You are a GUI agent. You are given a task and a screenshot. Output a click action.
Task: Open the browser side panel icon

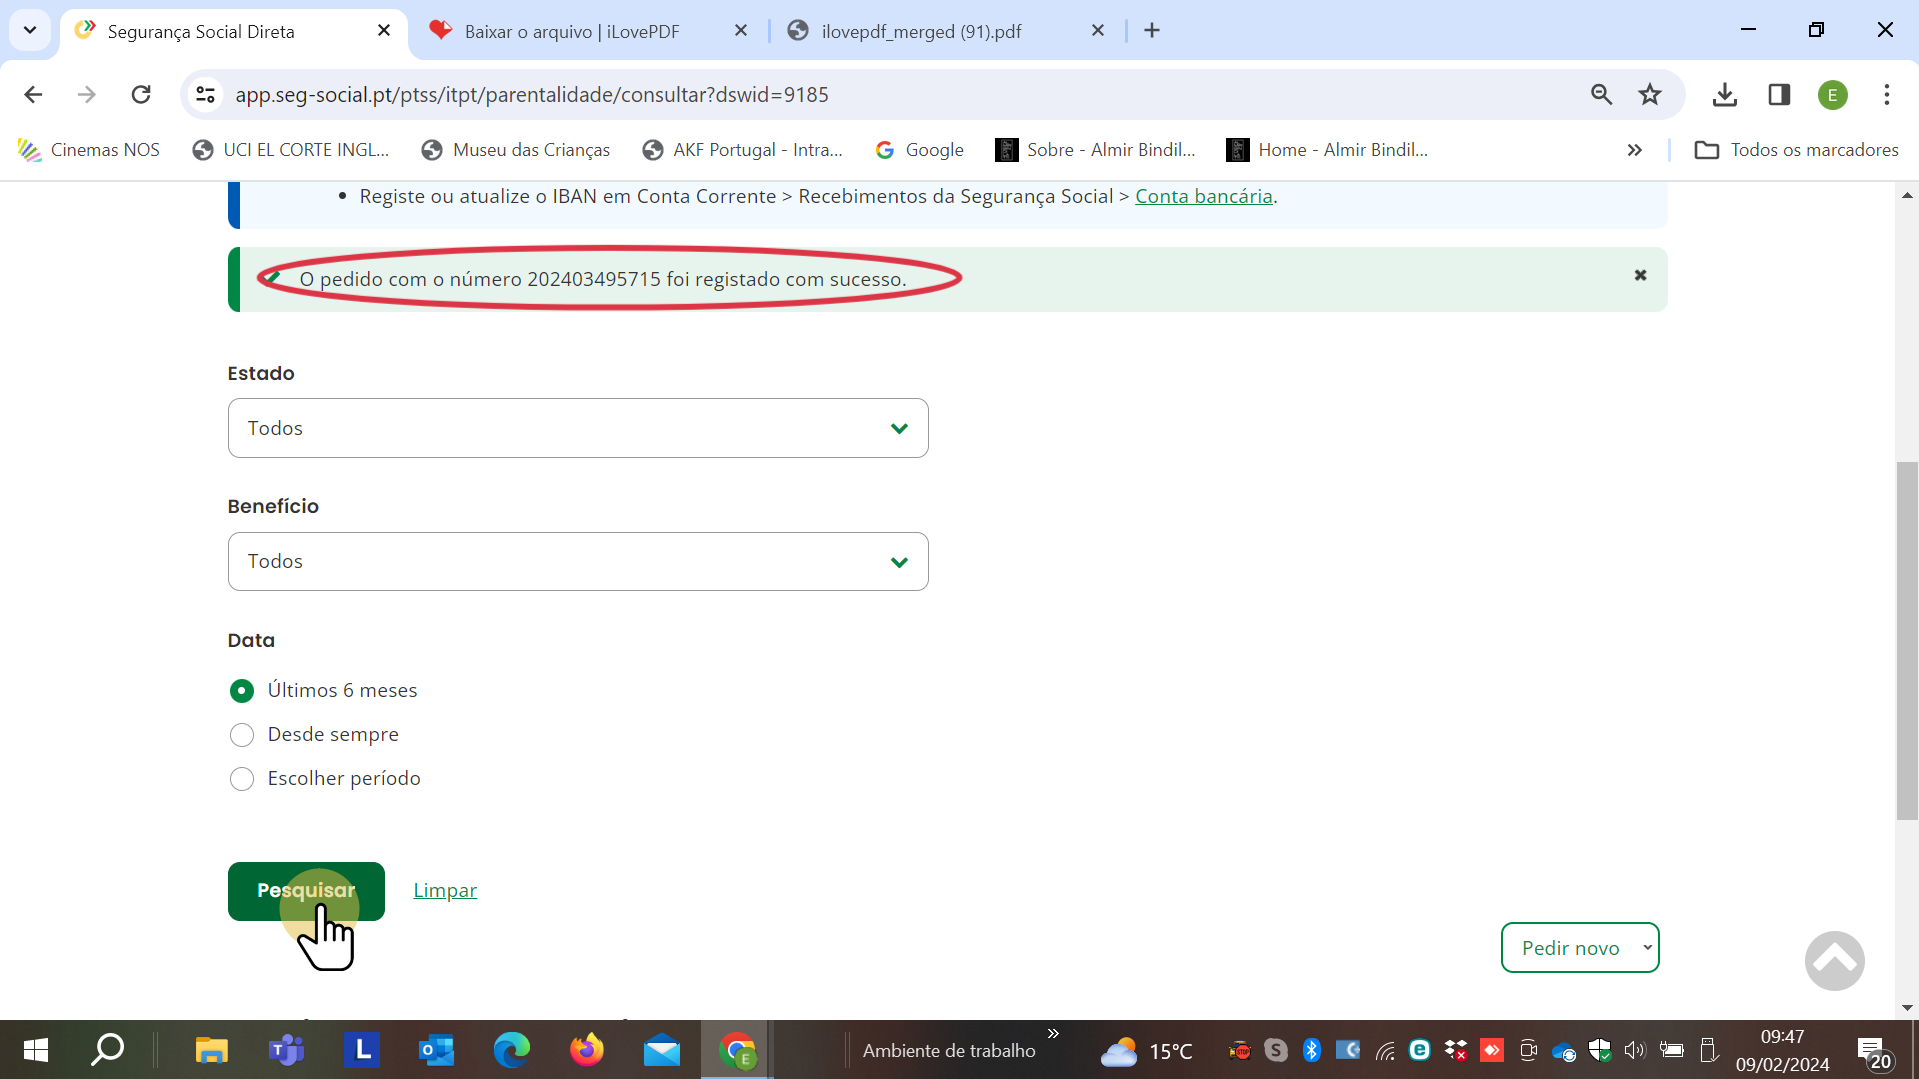[1778, 94]
